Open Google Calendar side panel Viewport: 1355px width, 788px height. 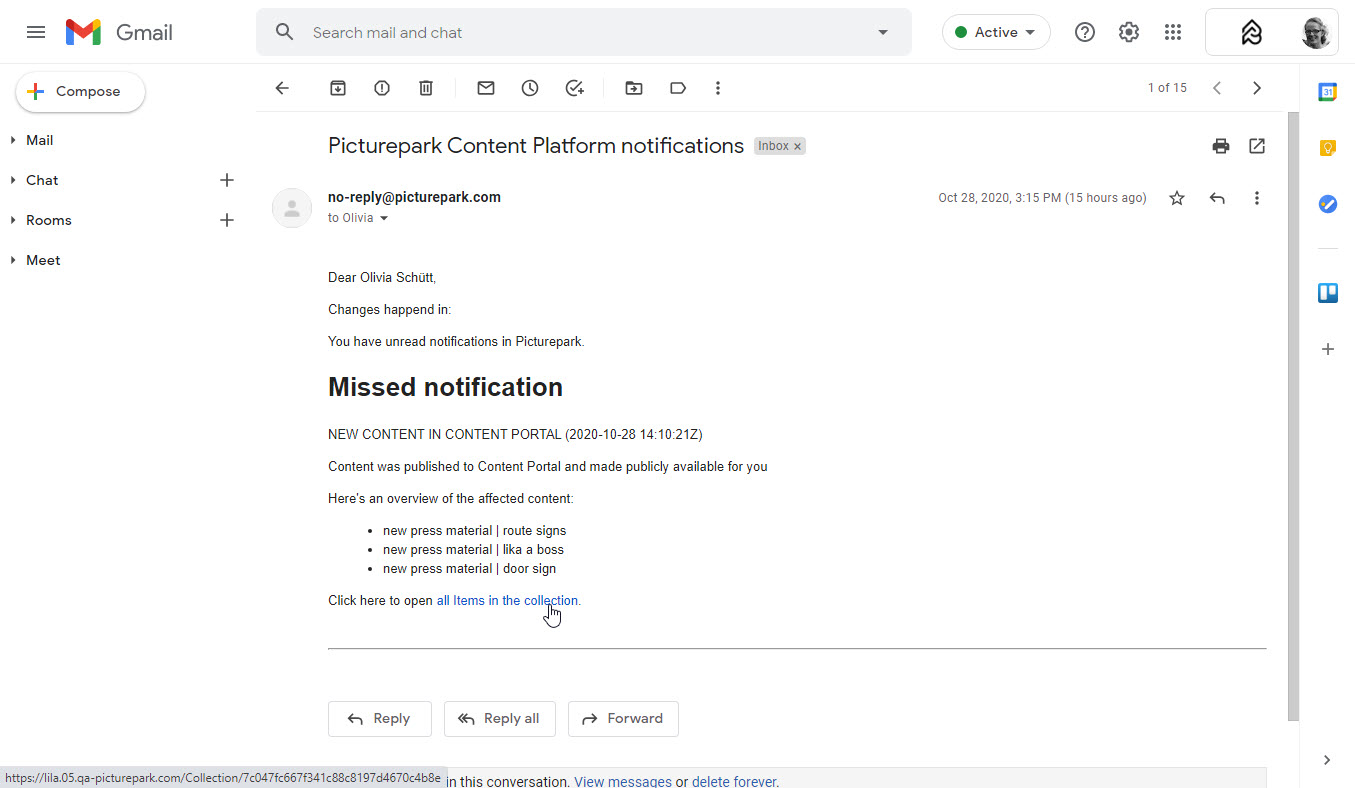(1327, 92)
